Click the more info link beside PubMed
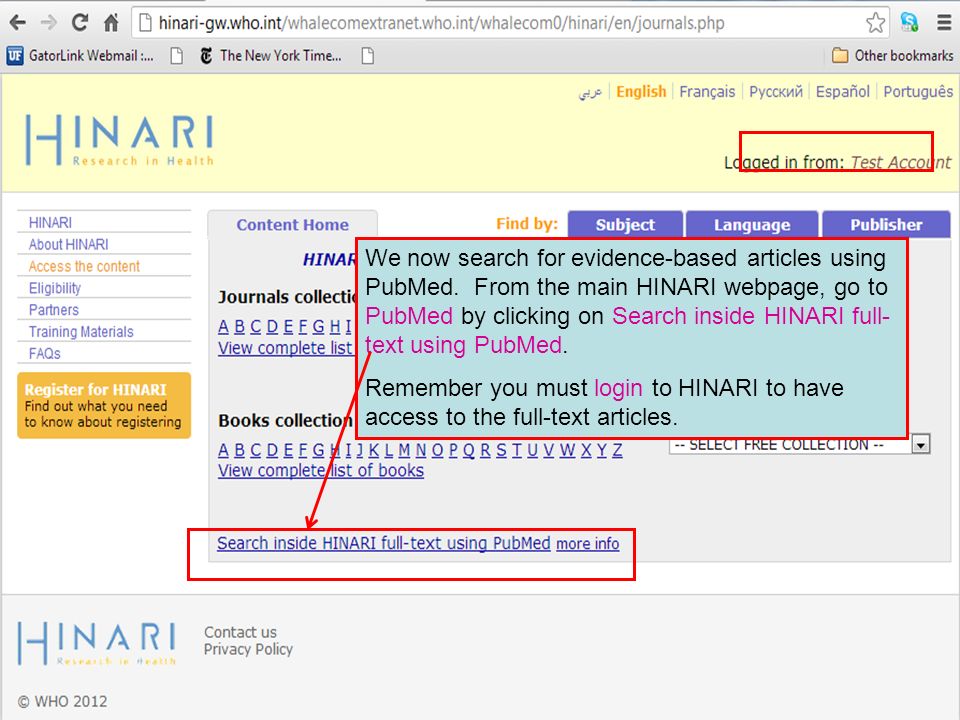This screenshot has width=960, height=720. (x=588, y=544)
